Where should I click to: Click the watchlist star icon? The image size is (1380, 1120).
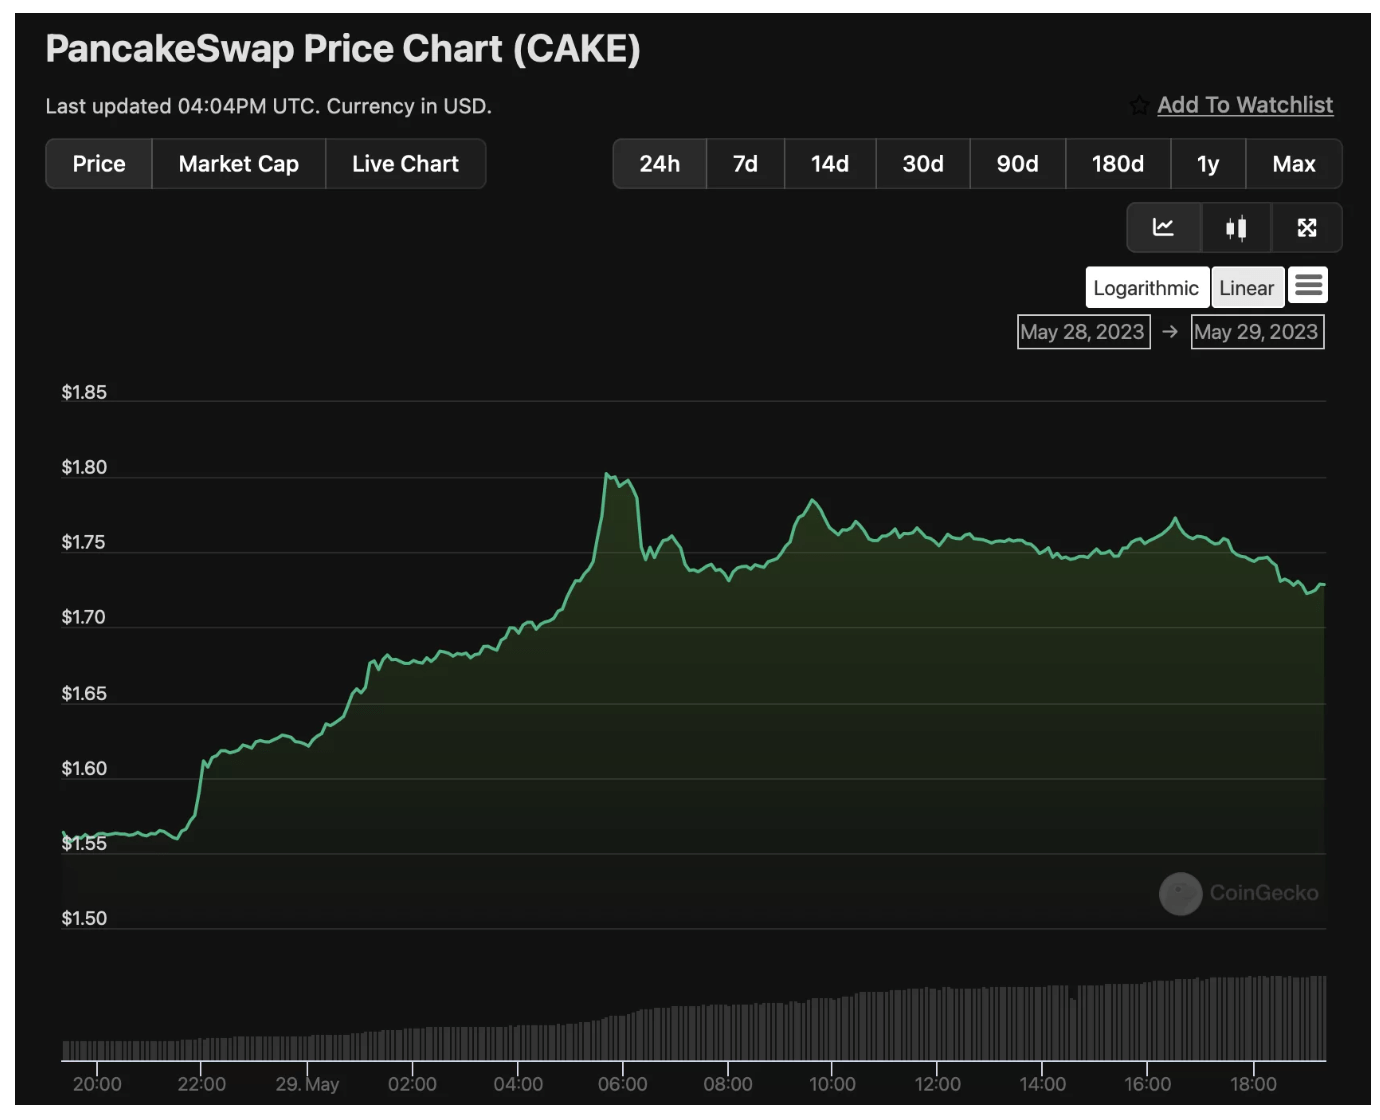[x=1139, y=105]
